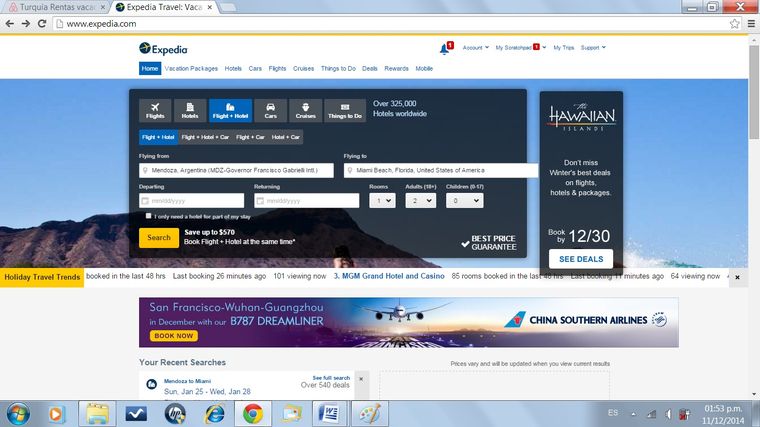
Task: Open Vacation Packages in the navigation bar
Action: 191,69
